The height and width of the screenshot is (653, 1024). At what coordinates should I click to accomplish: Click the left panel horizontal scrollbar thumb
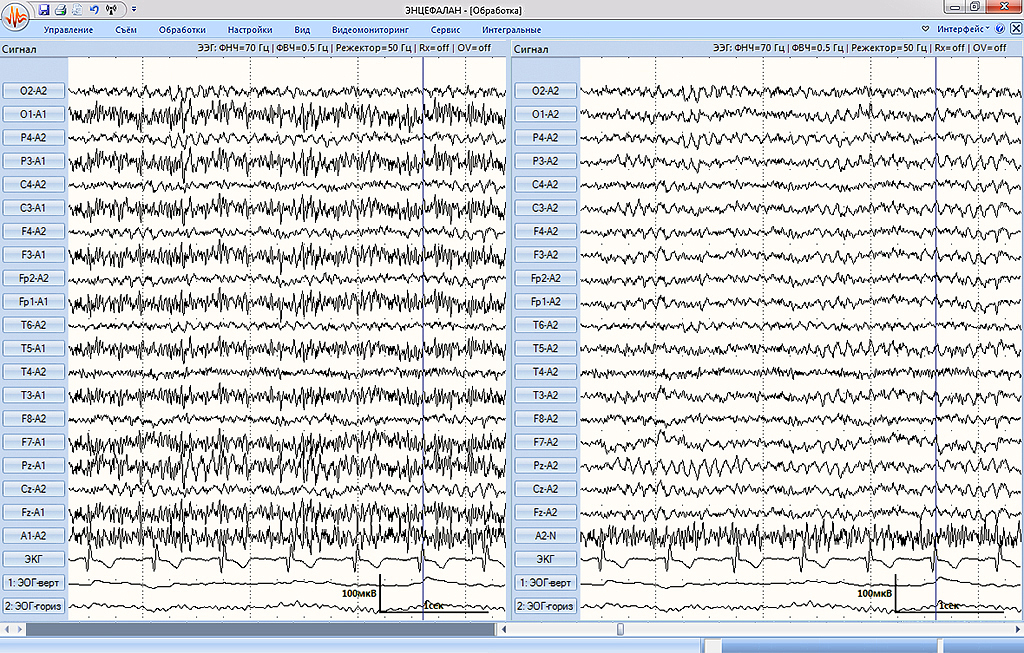pos(261,629)
